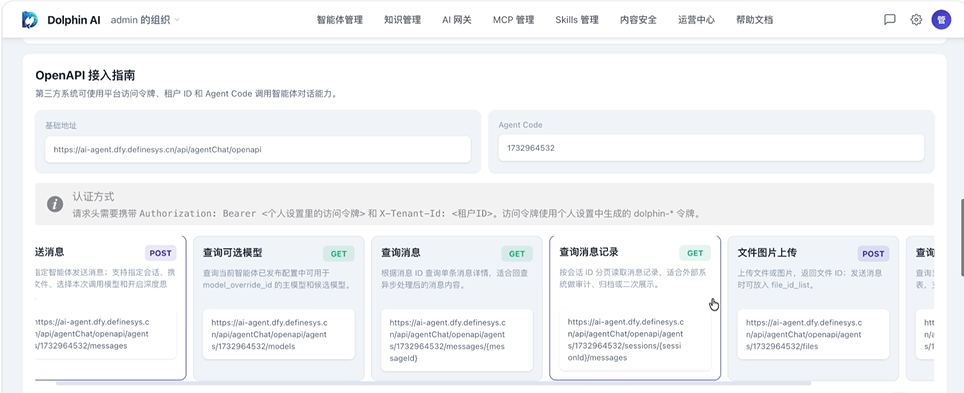Click the Agent Code field 1732964532

coord(711,148)
